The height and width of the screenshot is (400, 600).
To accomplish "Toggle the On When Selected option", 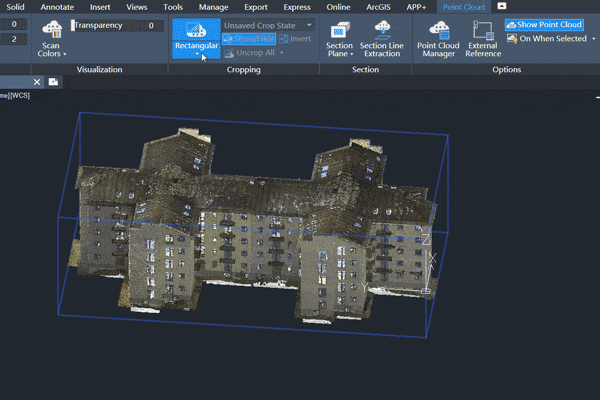I will coord(547,39).
